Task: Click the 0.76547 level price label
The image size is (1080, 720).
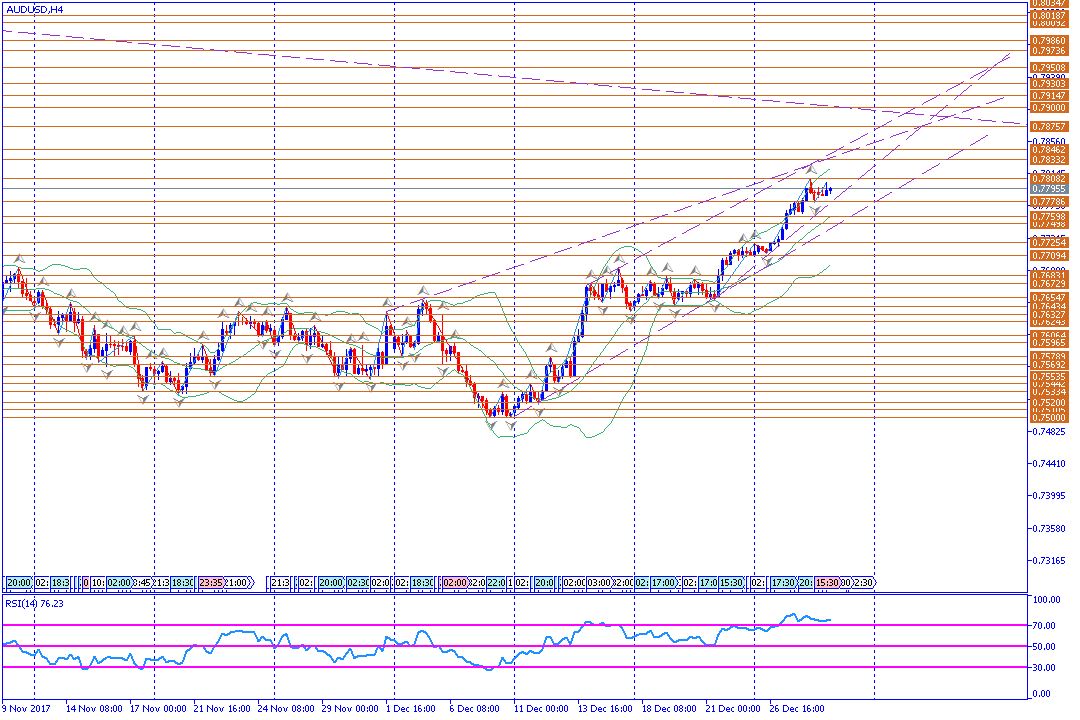Action: 1048,298
